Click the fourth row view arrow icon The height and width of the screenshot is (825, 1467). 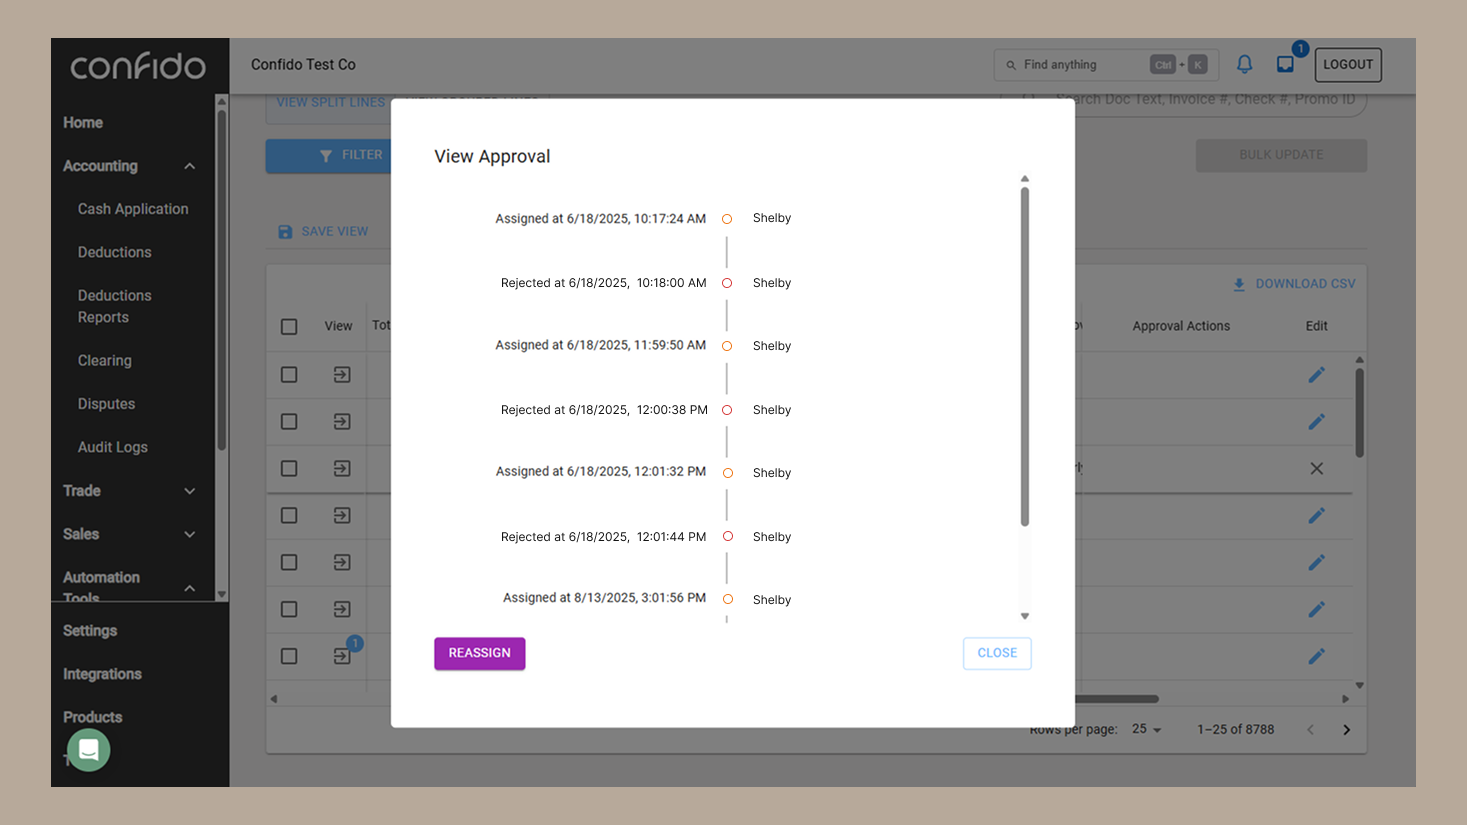tap(342, 515)
